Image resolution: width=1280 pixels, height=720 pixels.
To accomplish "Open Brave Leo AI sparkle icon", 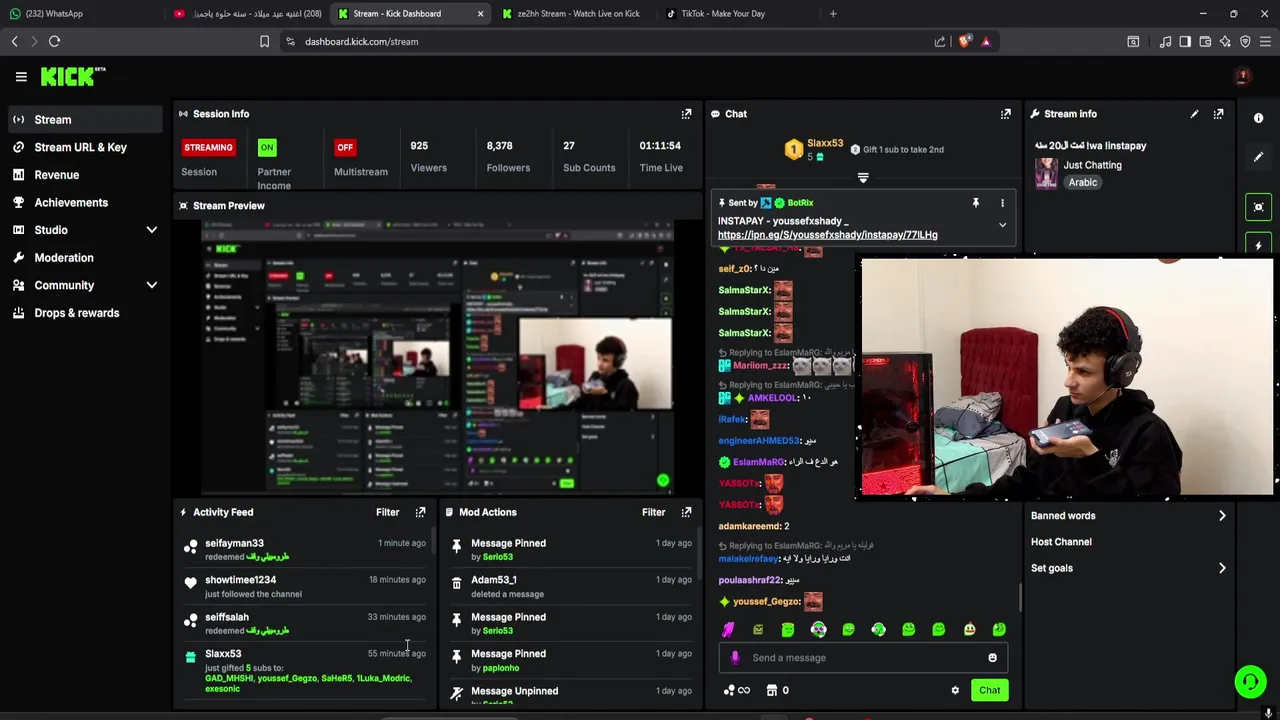I will coord(1225,41).
